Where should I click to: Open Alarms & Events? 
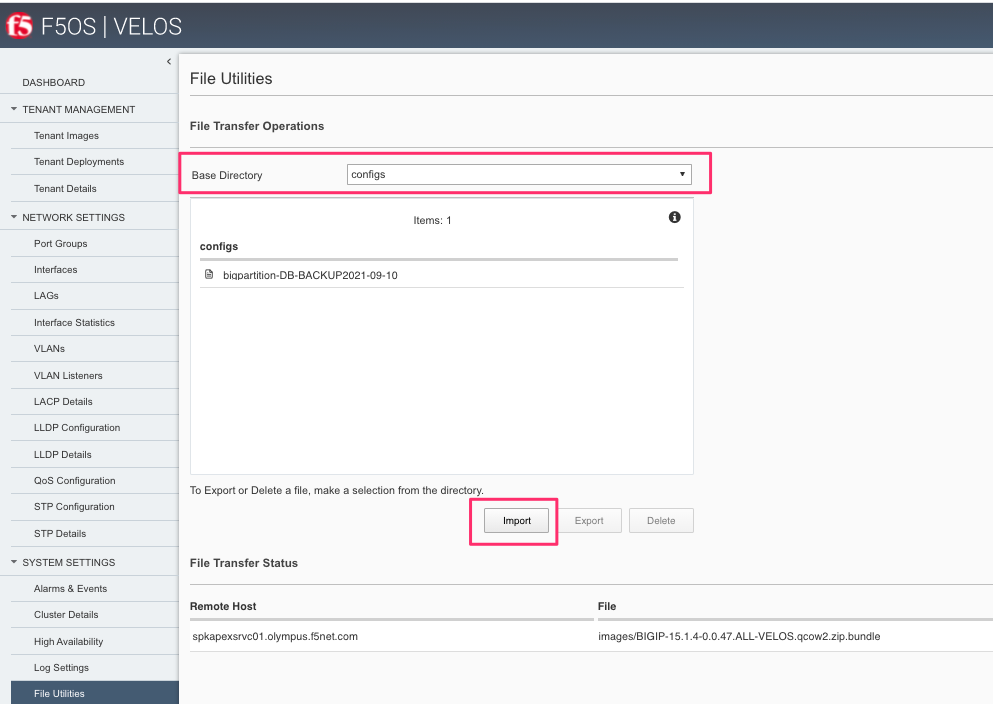point(70,589)
